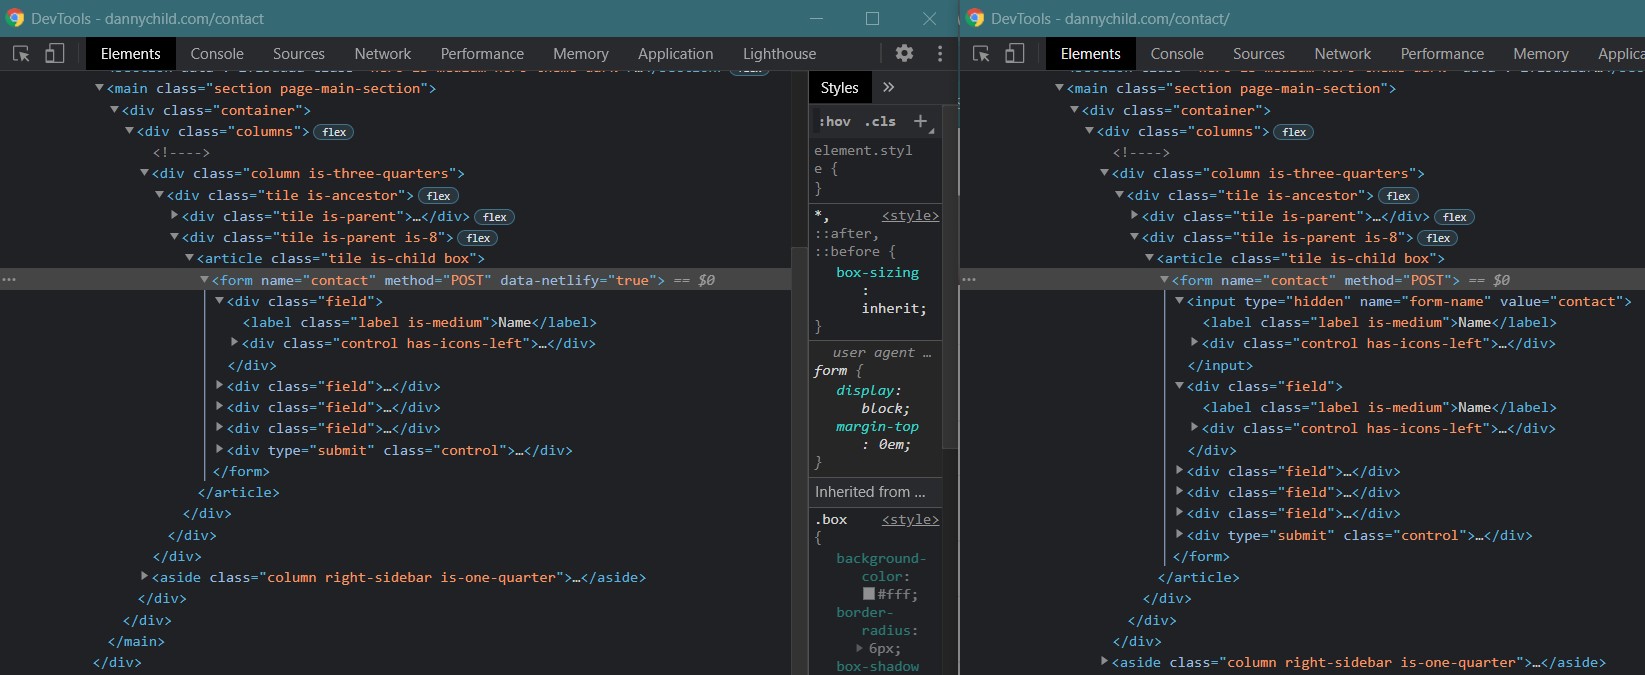This screenshot has width=1645, height=675.
Task: Open the <style> source link for .box rule
Action: [910, 520]
